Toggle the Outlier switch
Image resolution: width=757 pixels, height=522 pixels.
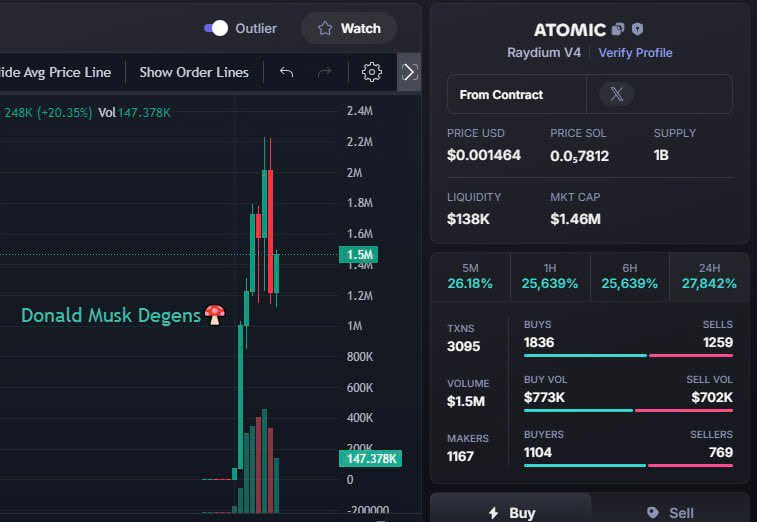point(216,28)
